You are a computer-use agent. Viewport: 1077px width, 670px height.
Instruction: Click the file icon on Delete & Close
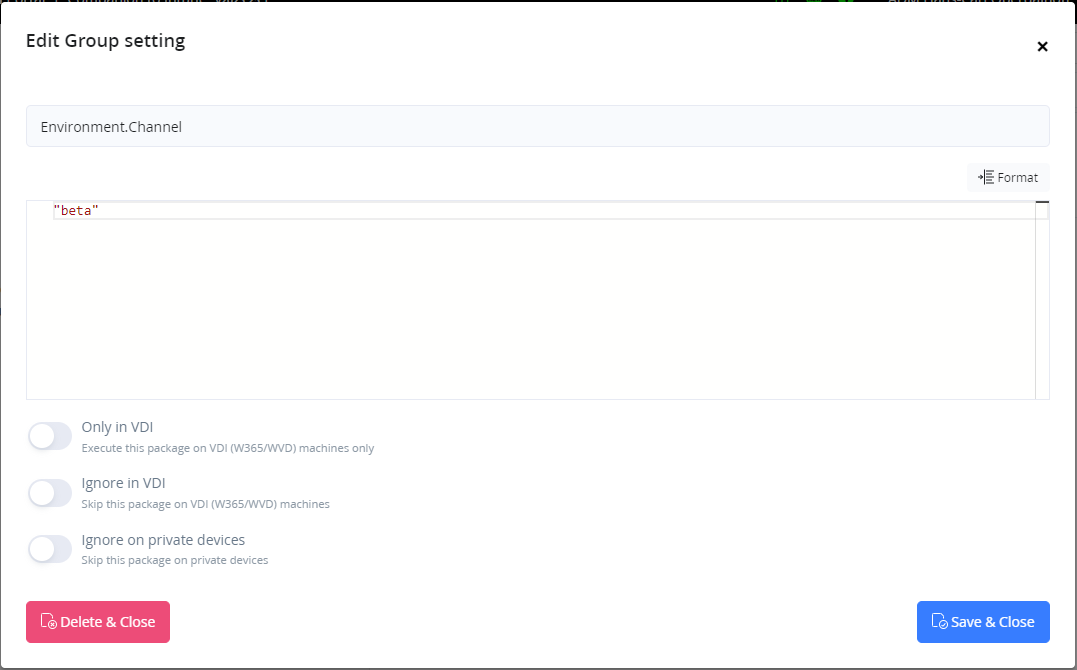(x=48, y=622)
